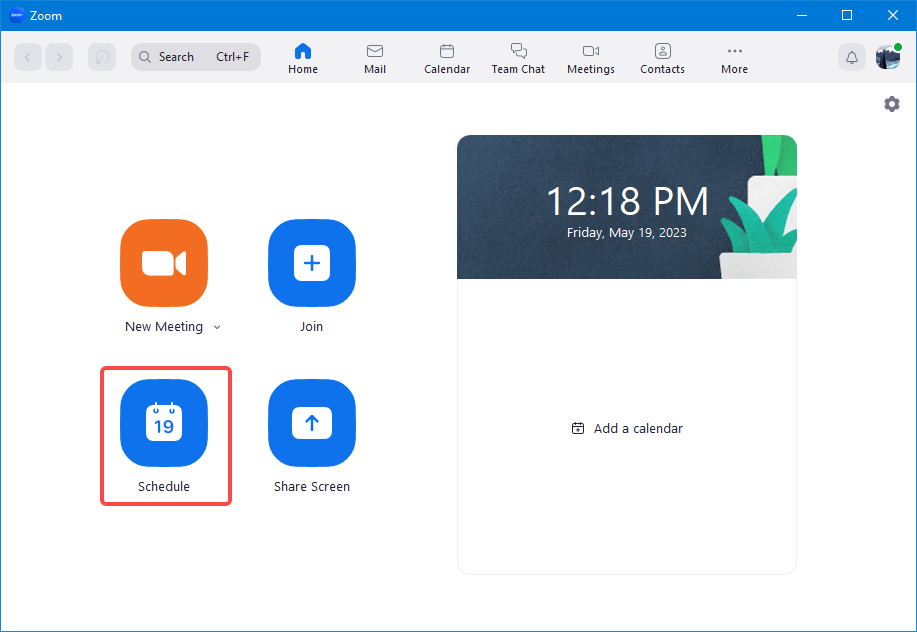The height and width of the screenshot is (632, 917).
Task: Open your profile avatar menu
Action: (x=887, y=57)
